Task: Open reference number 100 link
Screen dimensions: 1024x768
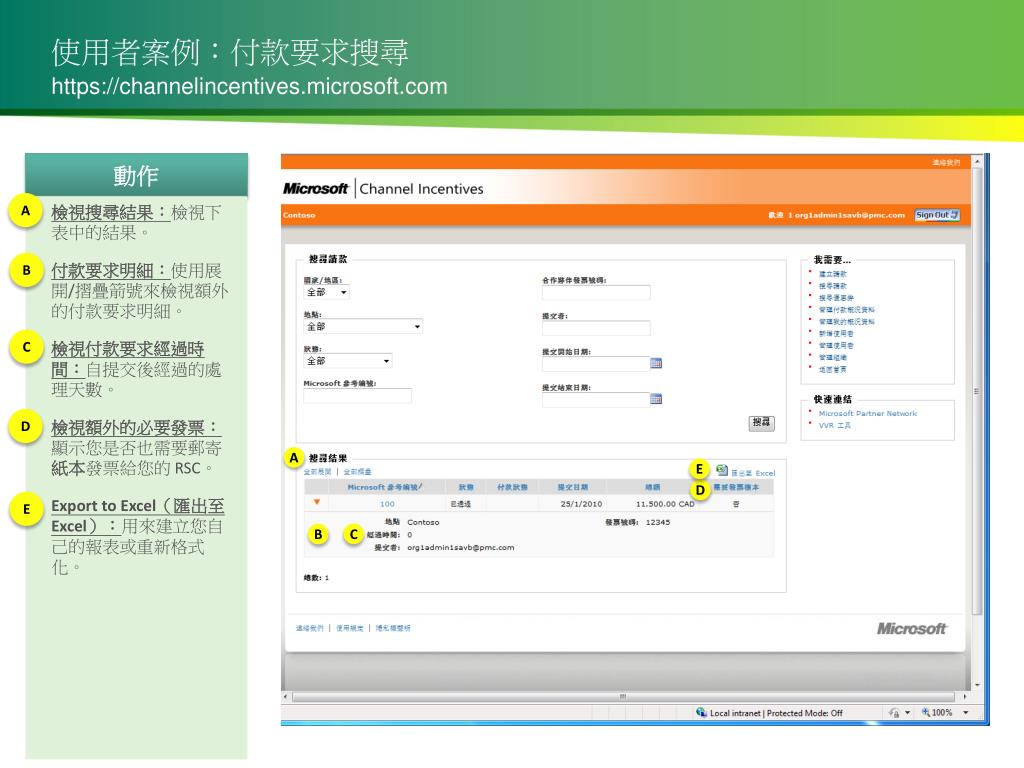Action: pos(387,504)
